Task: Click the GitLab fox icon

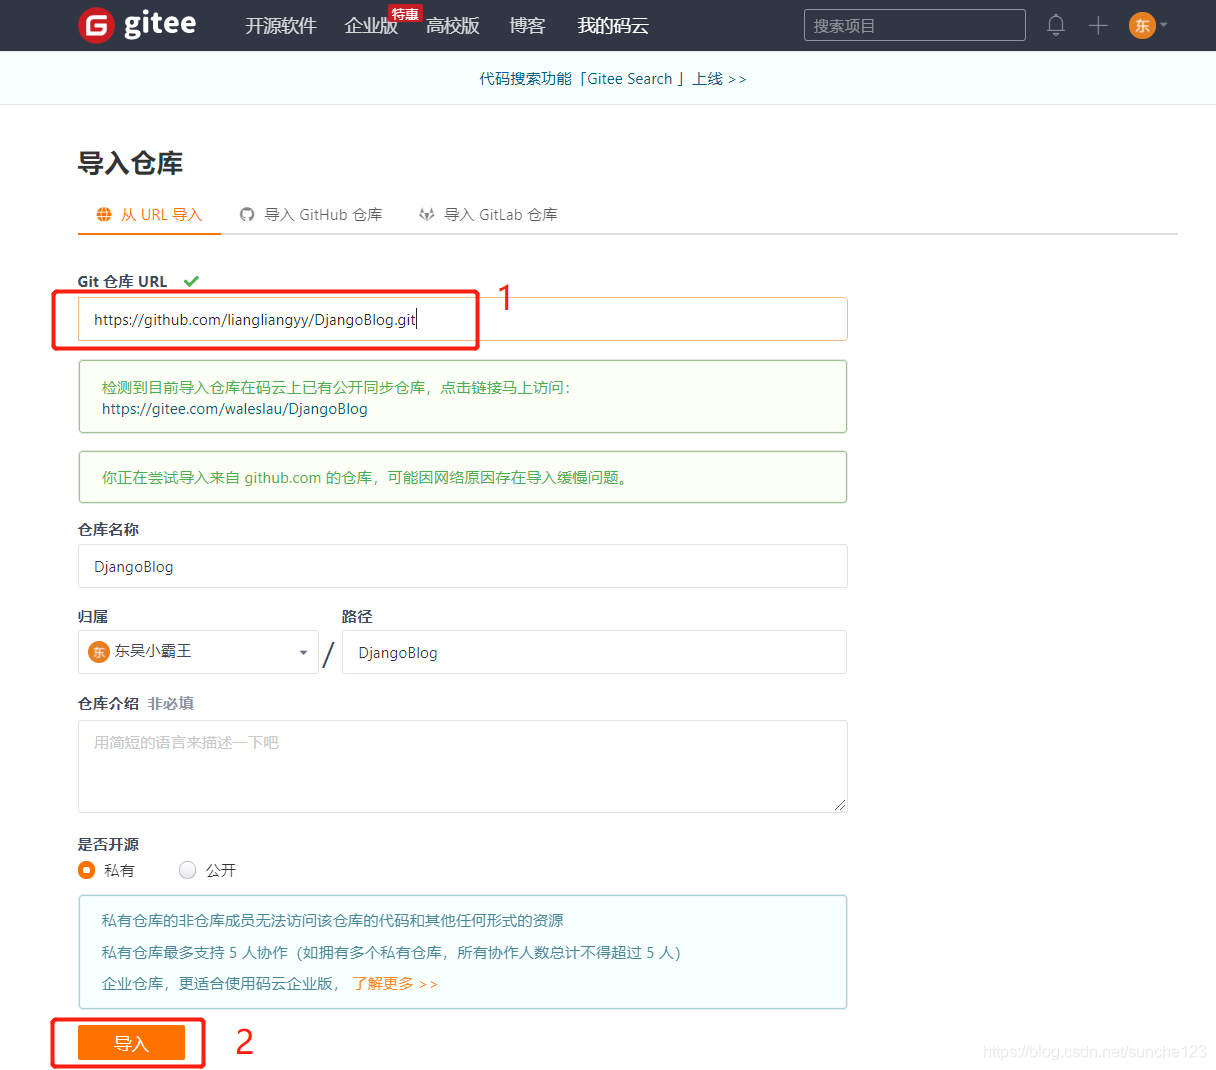Action: (x=427, y=215)
